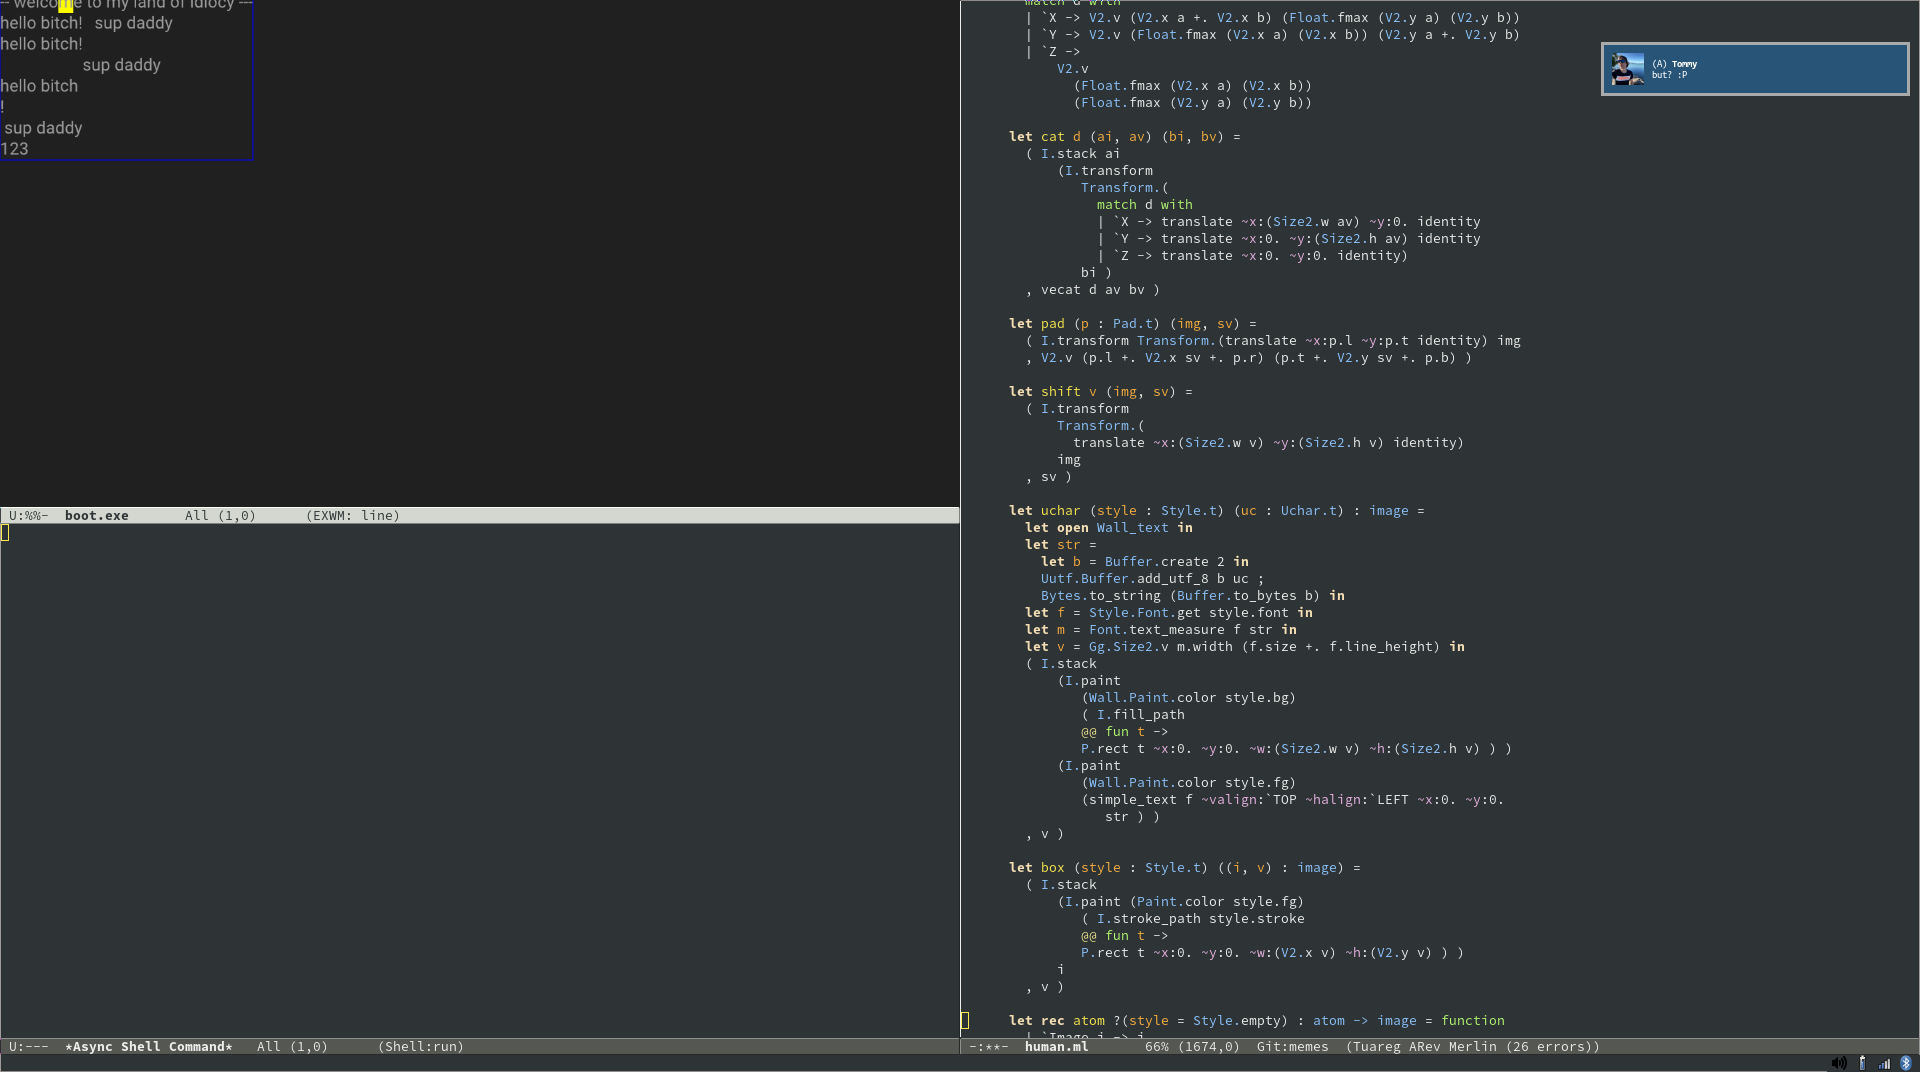Toggle the EXWM: line mode indicator
Screen dimensions: 1920x1072
(353, 516)
